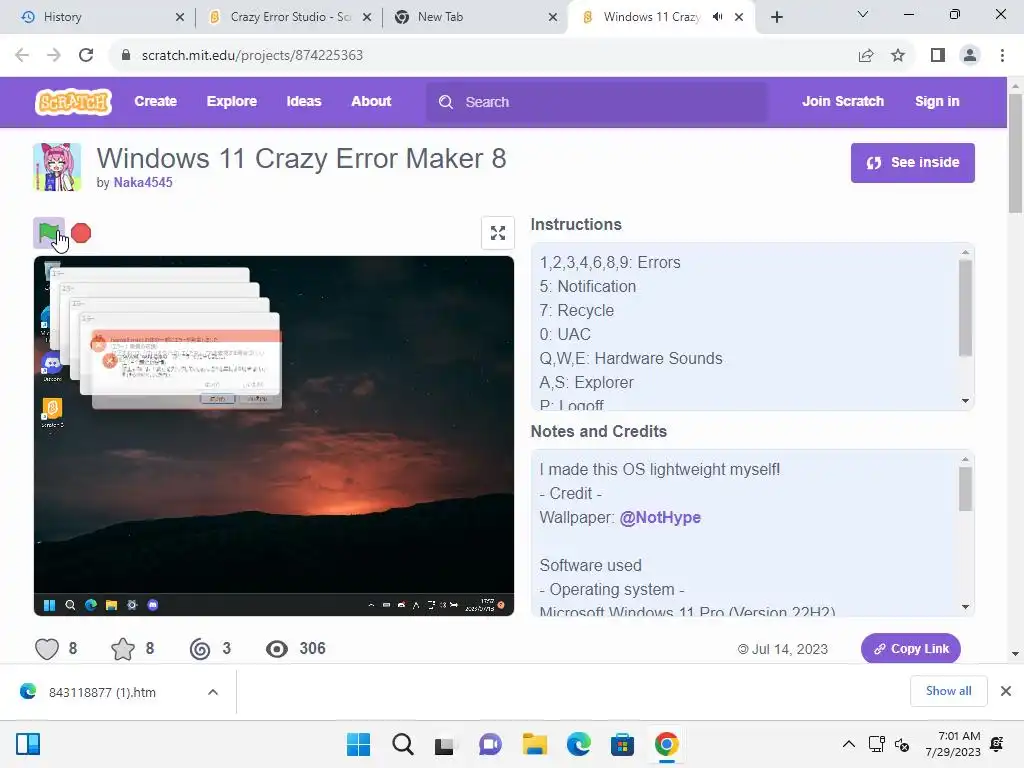Open Chat app from taskbar
Image resolution: width=1024 pixels, height=768 pixels.
tap(490, 744)
